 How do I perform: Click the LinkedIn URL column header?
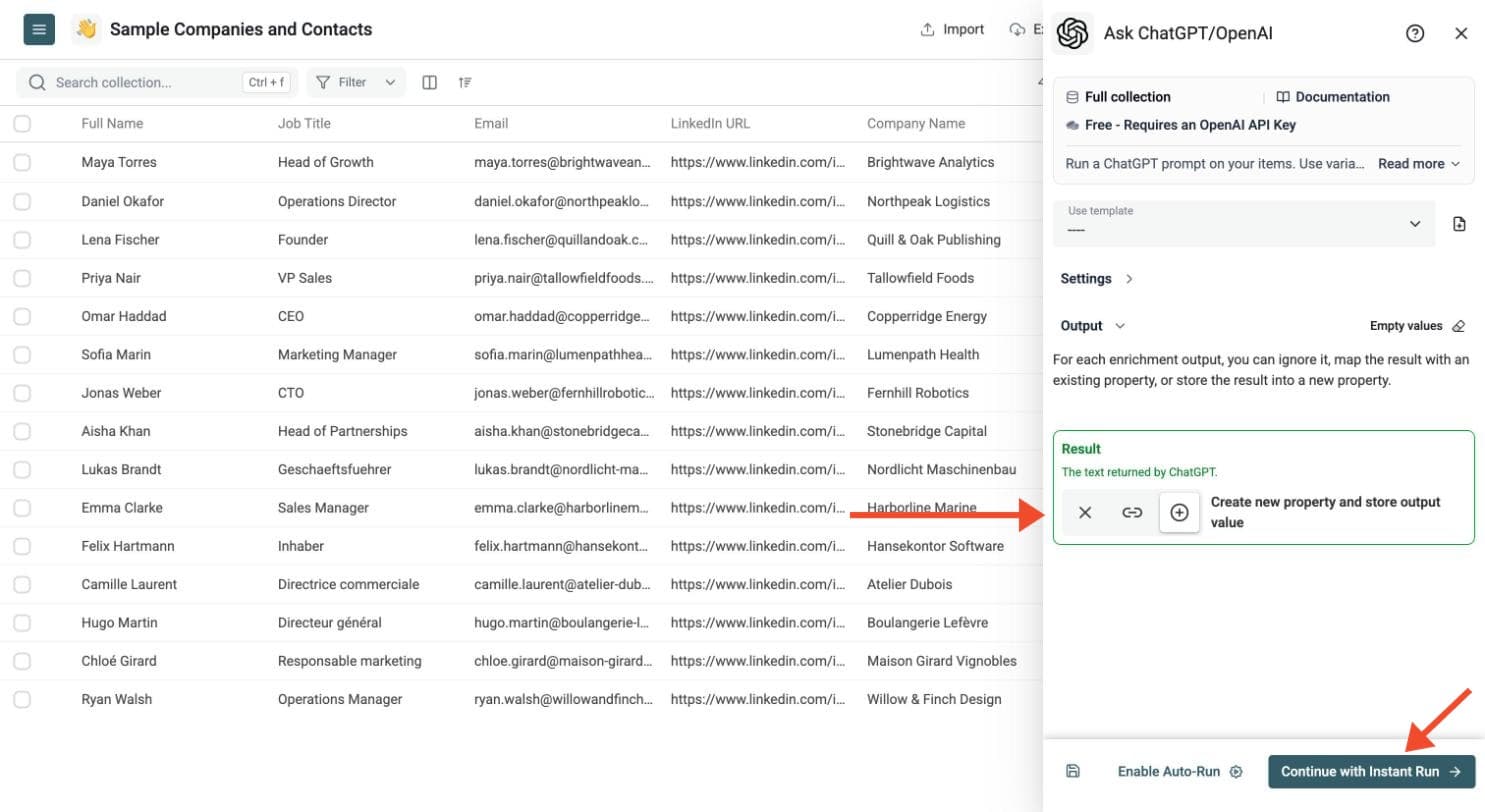coord(710,124)
